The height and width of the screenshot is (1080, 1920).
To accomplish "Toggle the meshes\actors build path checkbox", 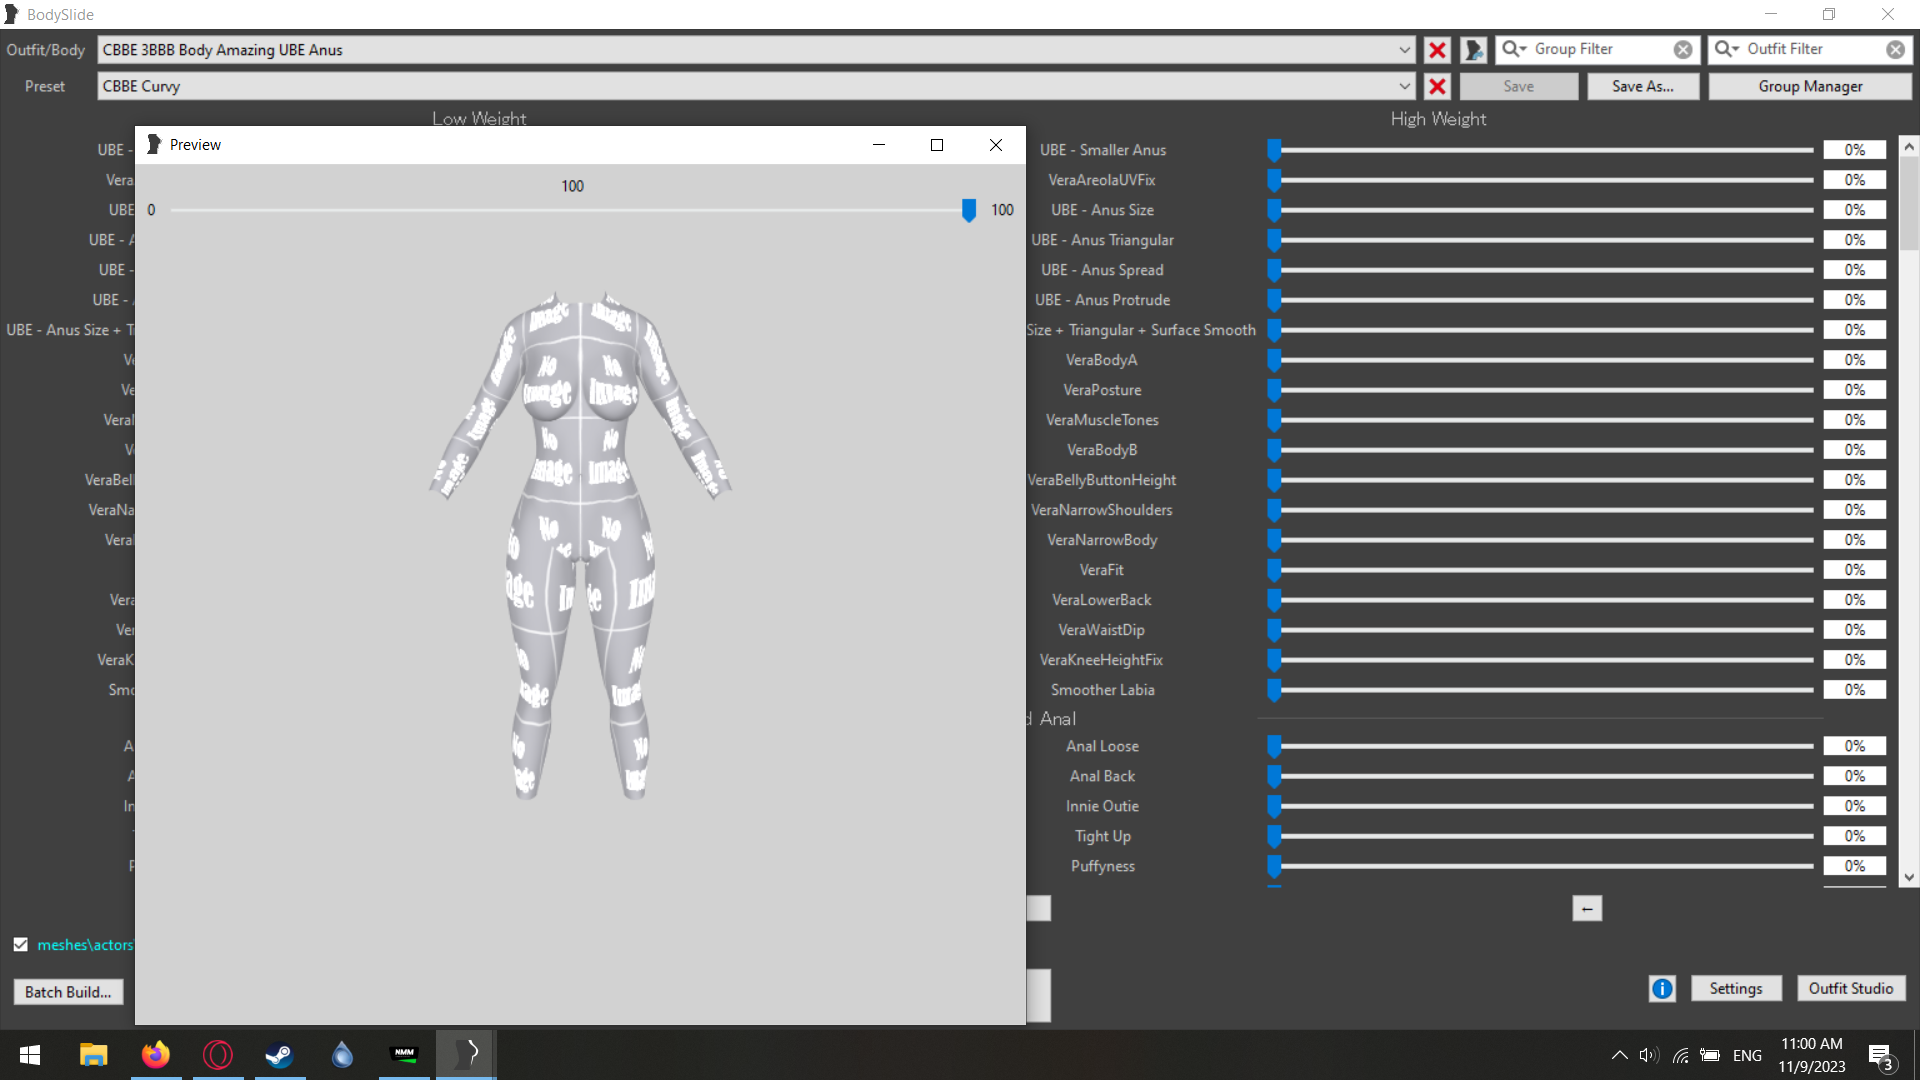I will [20, 944].
